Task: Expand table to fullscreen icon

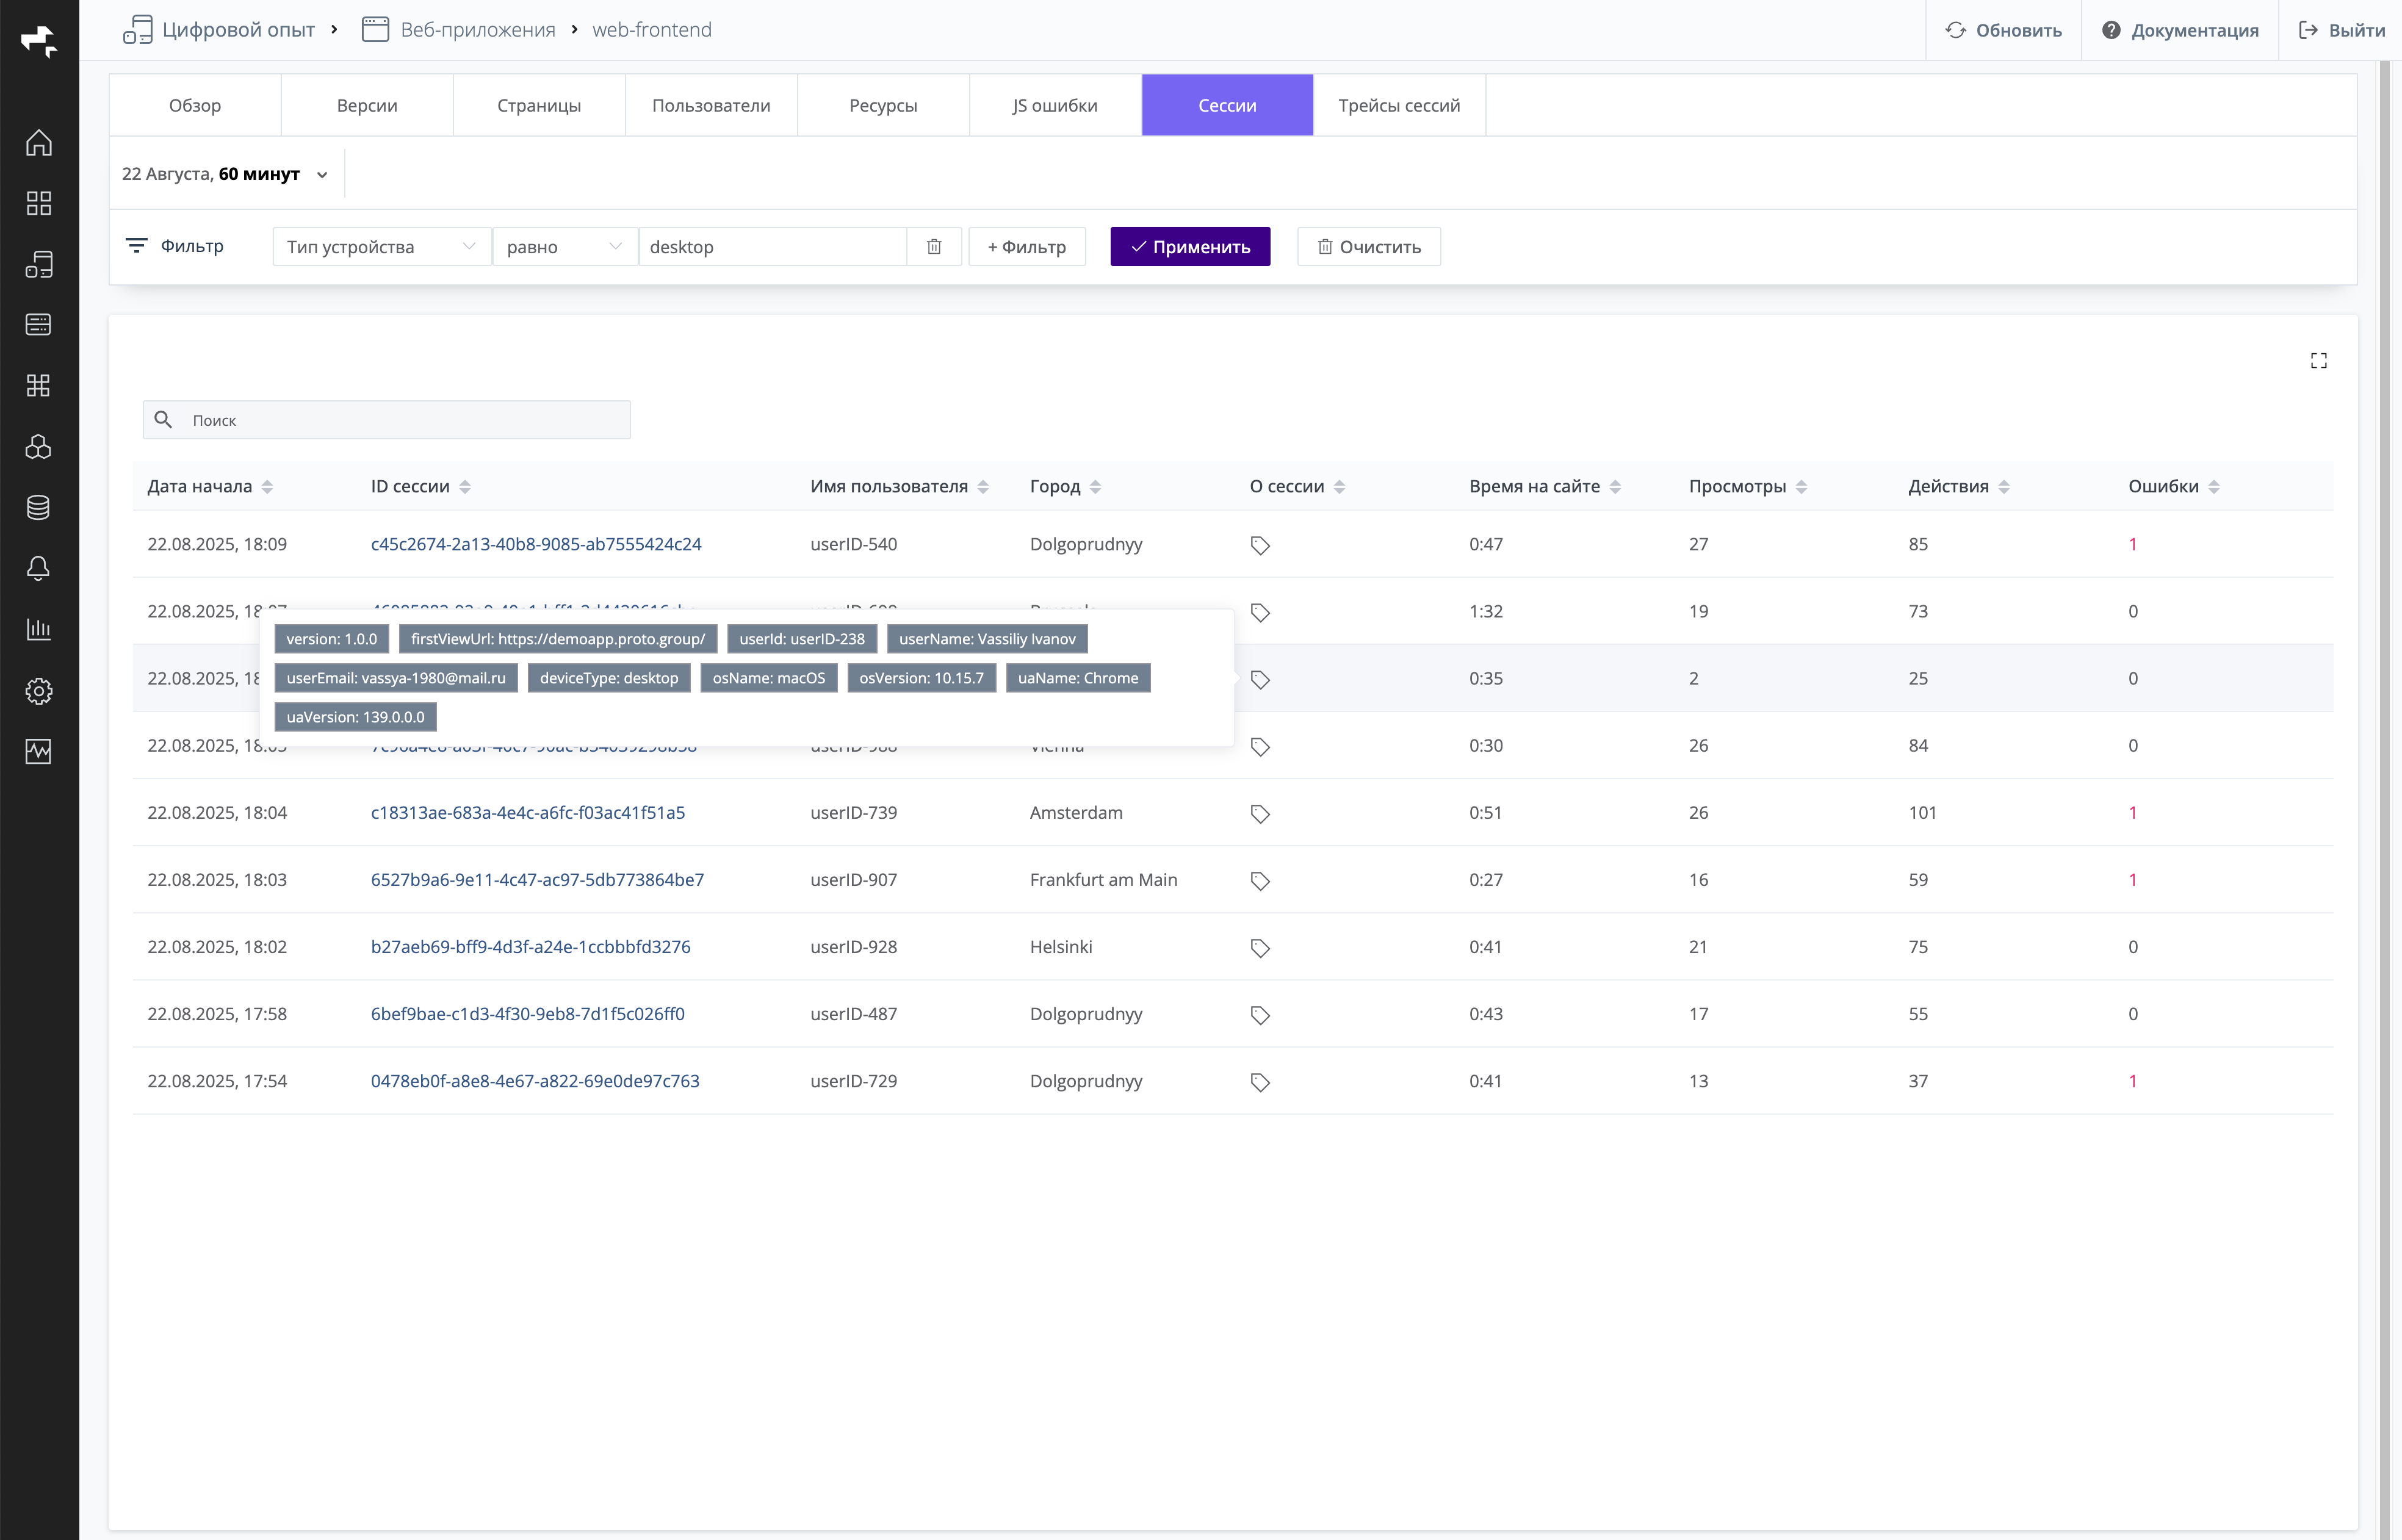Action: tap(2319, 361)
